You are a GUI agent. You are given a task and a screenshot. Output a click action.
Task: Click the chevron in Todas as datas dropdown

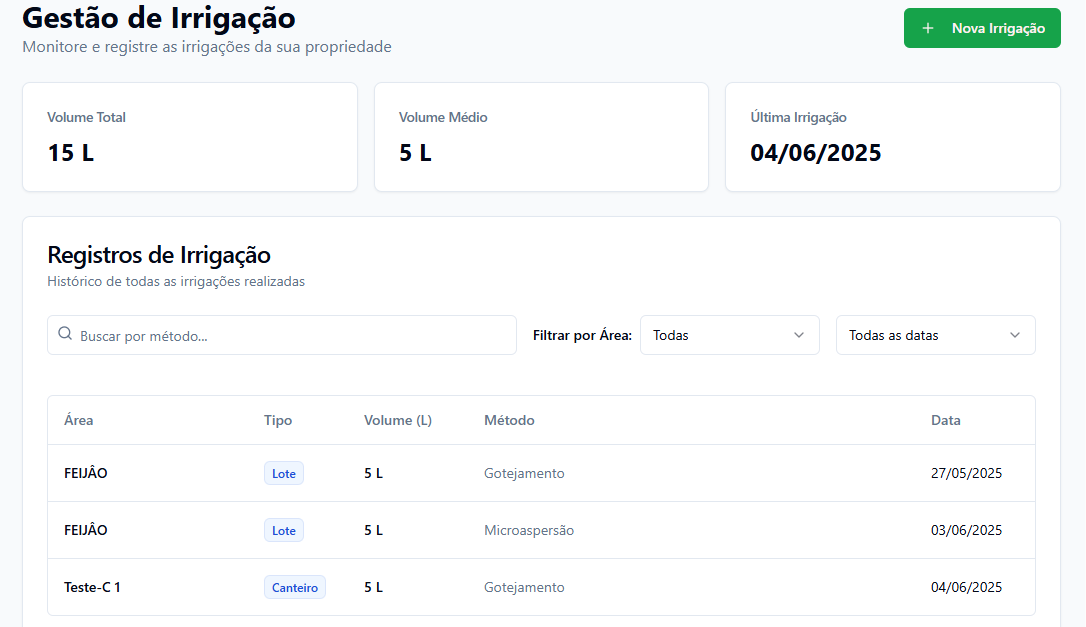(1015, 335)
